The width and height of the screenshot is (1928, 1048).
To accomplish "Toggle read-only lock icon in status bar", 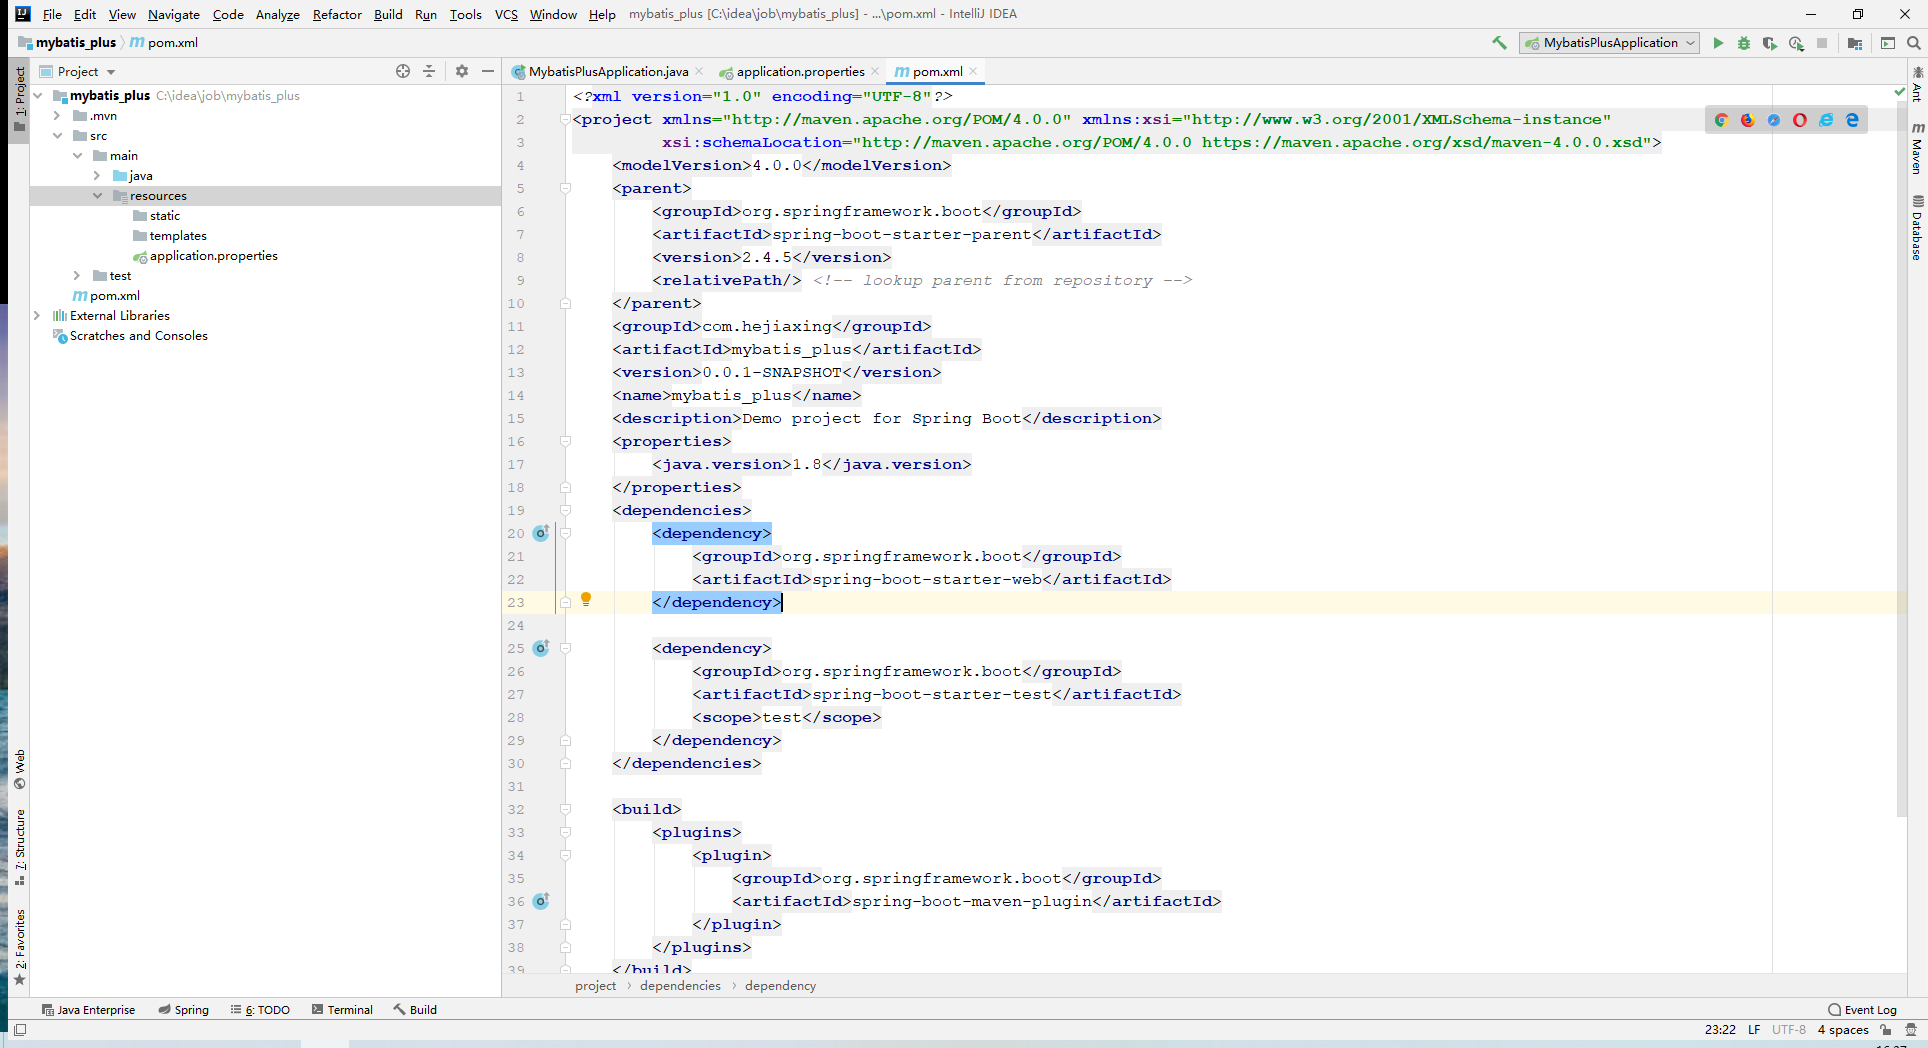I will pyautogui.click(x=1885, y=1030).
